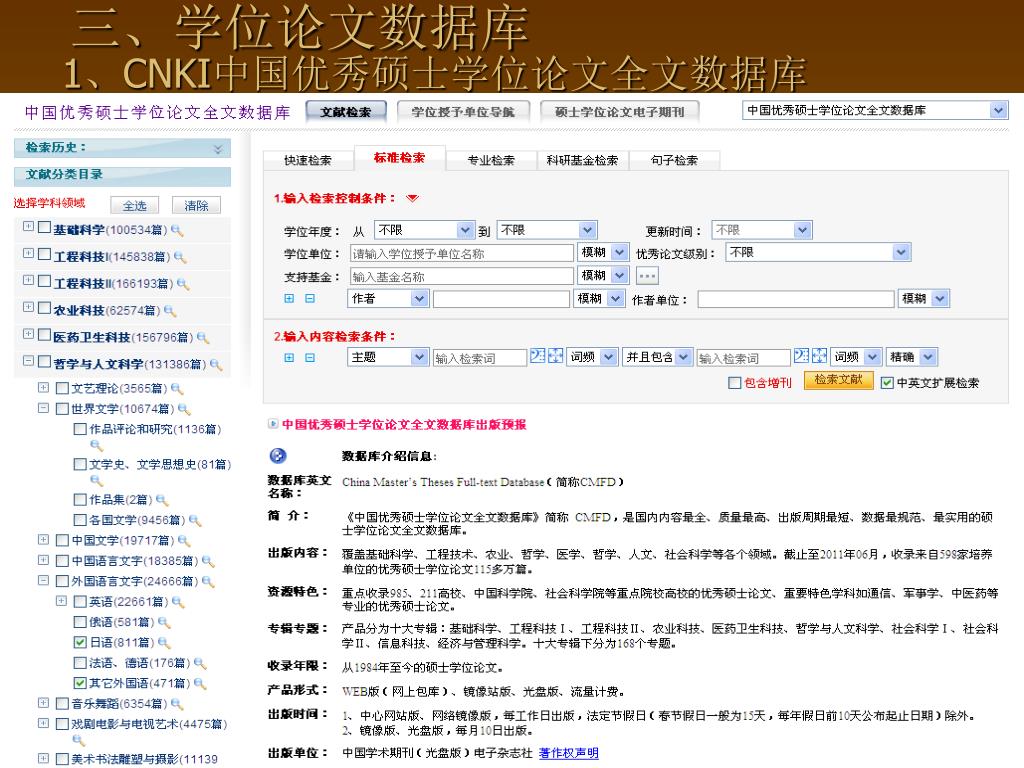Add row with plus icon beside 作者 field
Viewport: 1024px width, 768px height.
pyautogui.click(x=289, y=298)
